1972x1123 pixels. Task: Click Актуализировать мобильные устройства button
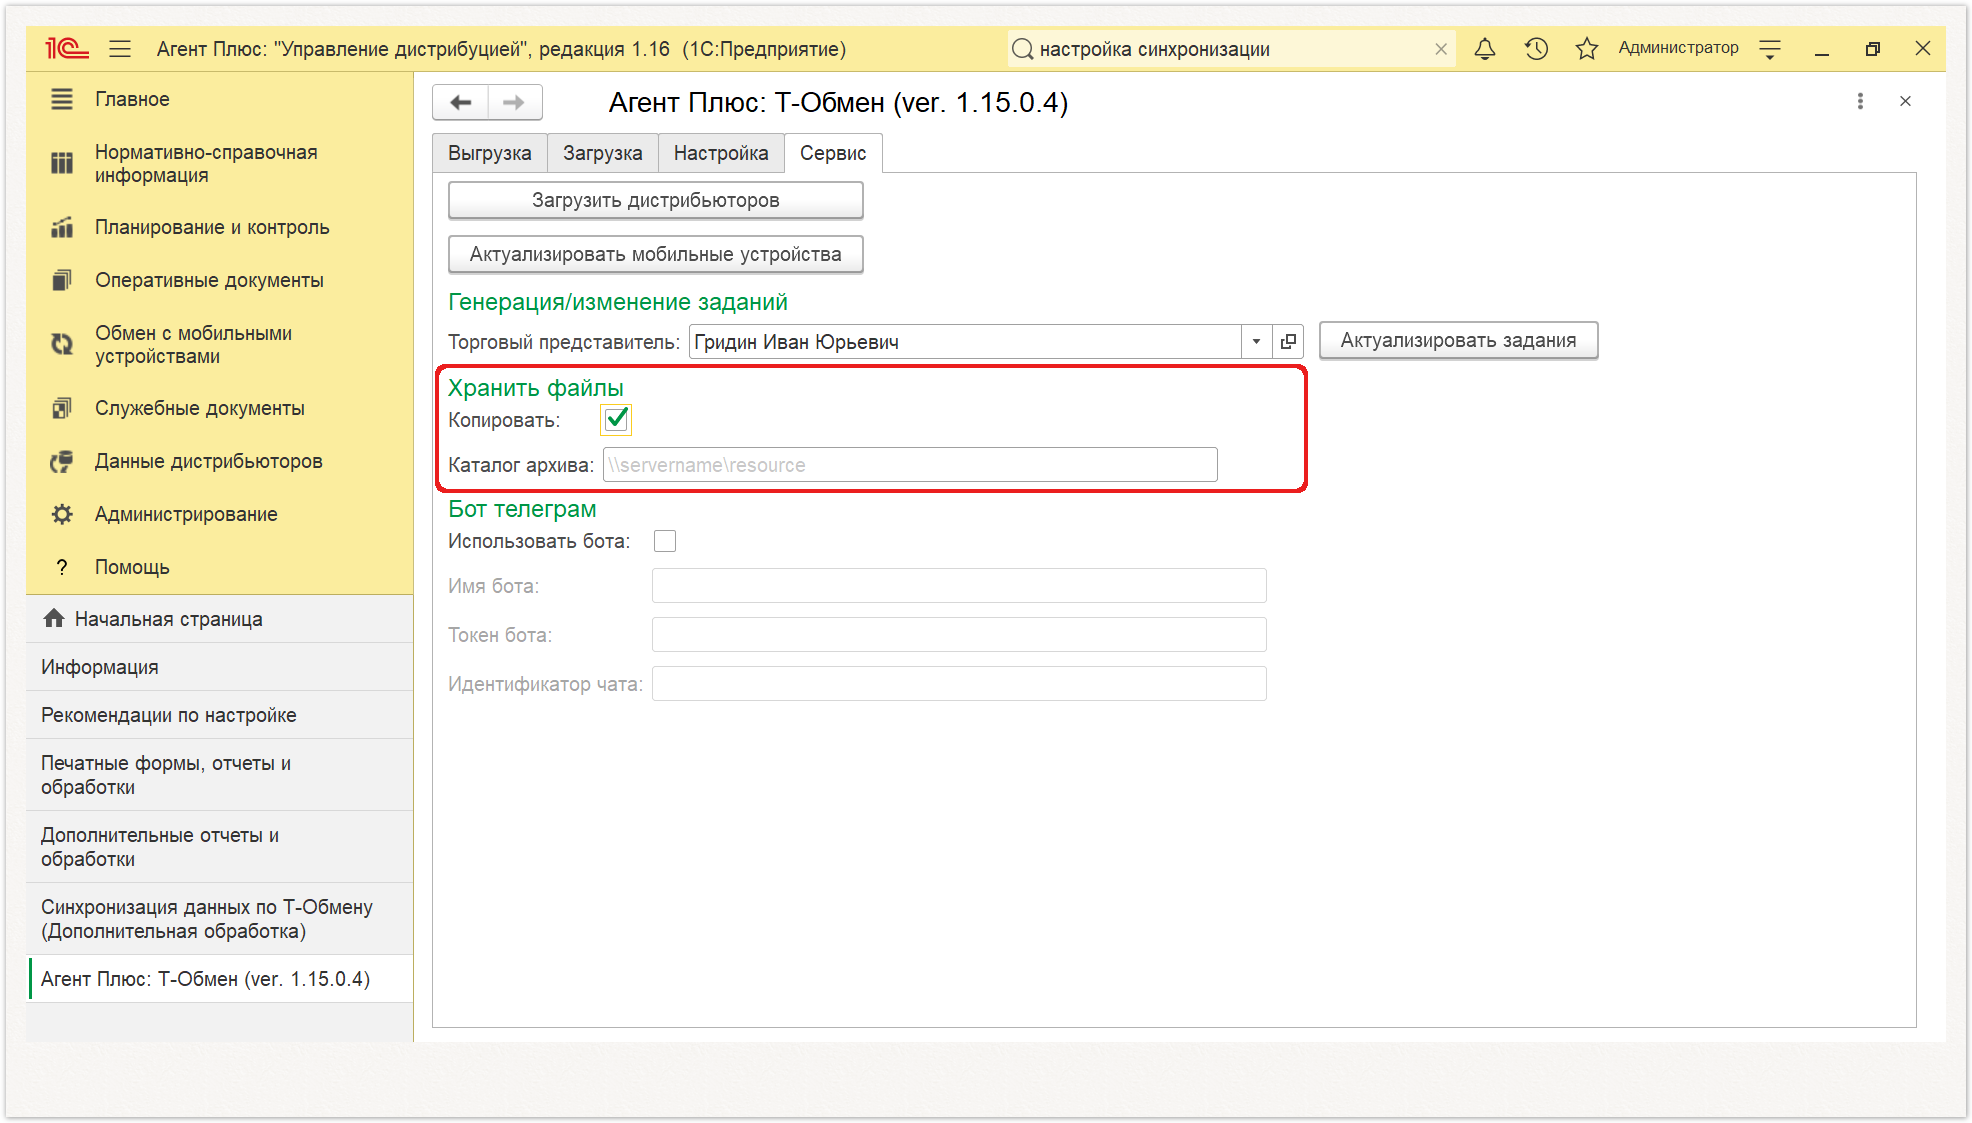tap(656, 254)
